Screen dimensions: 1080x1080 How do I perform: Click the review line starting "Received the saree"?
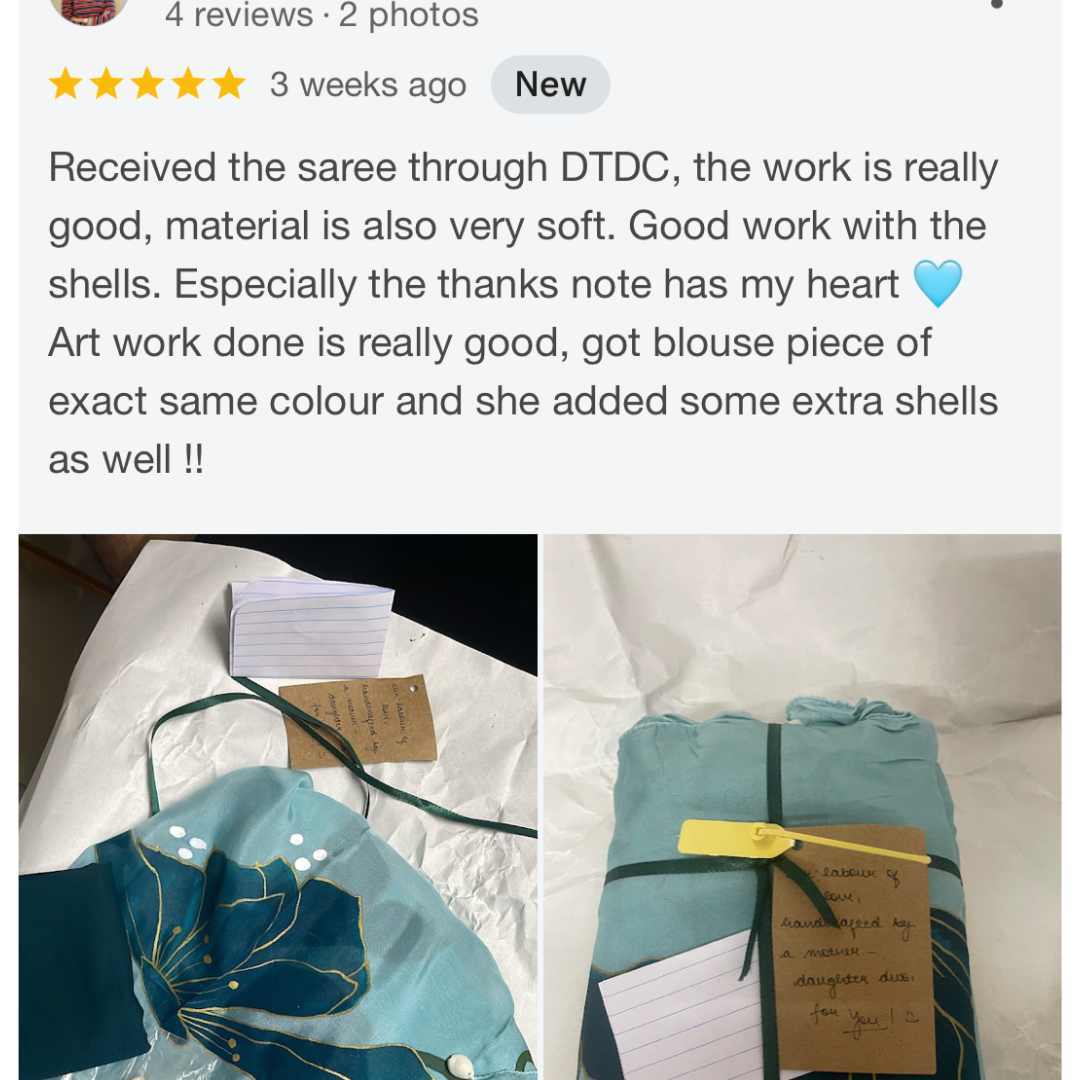[x=523, y=167]
